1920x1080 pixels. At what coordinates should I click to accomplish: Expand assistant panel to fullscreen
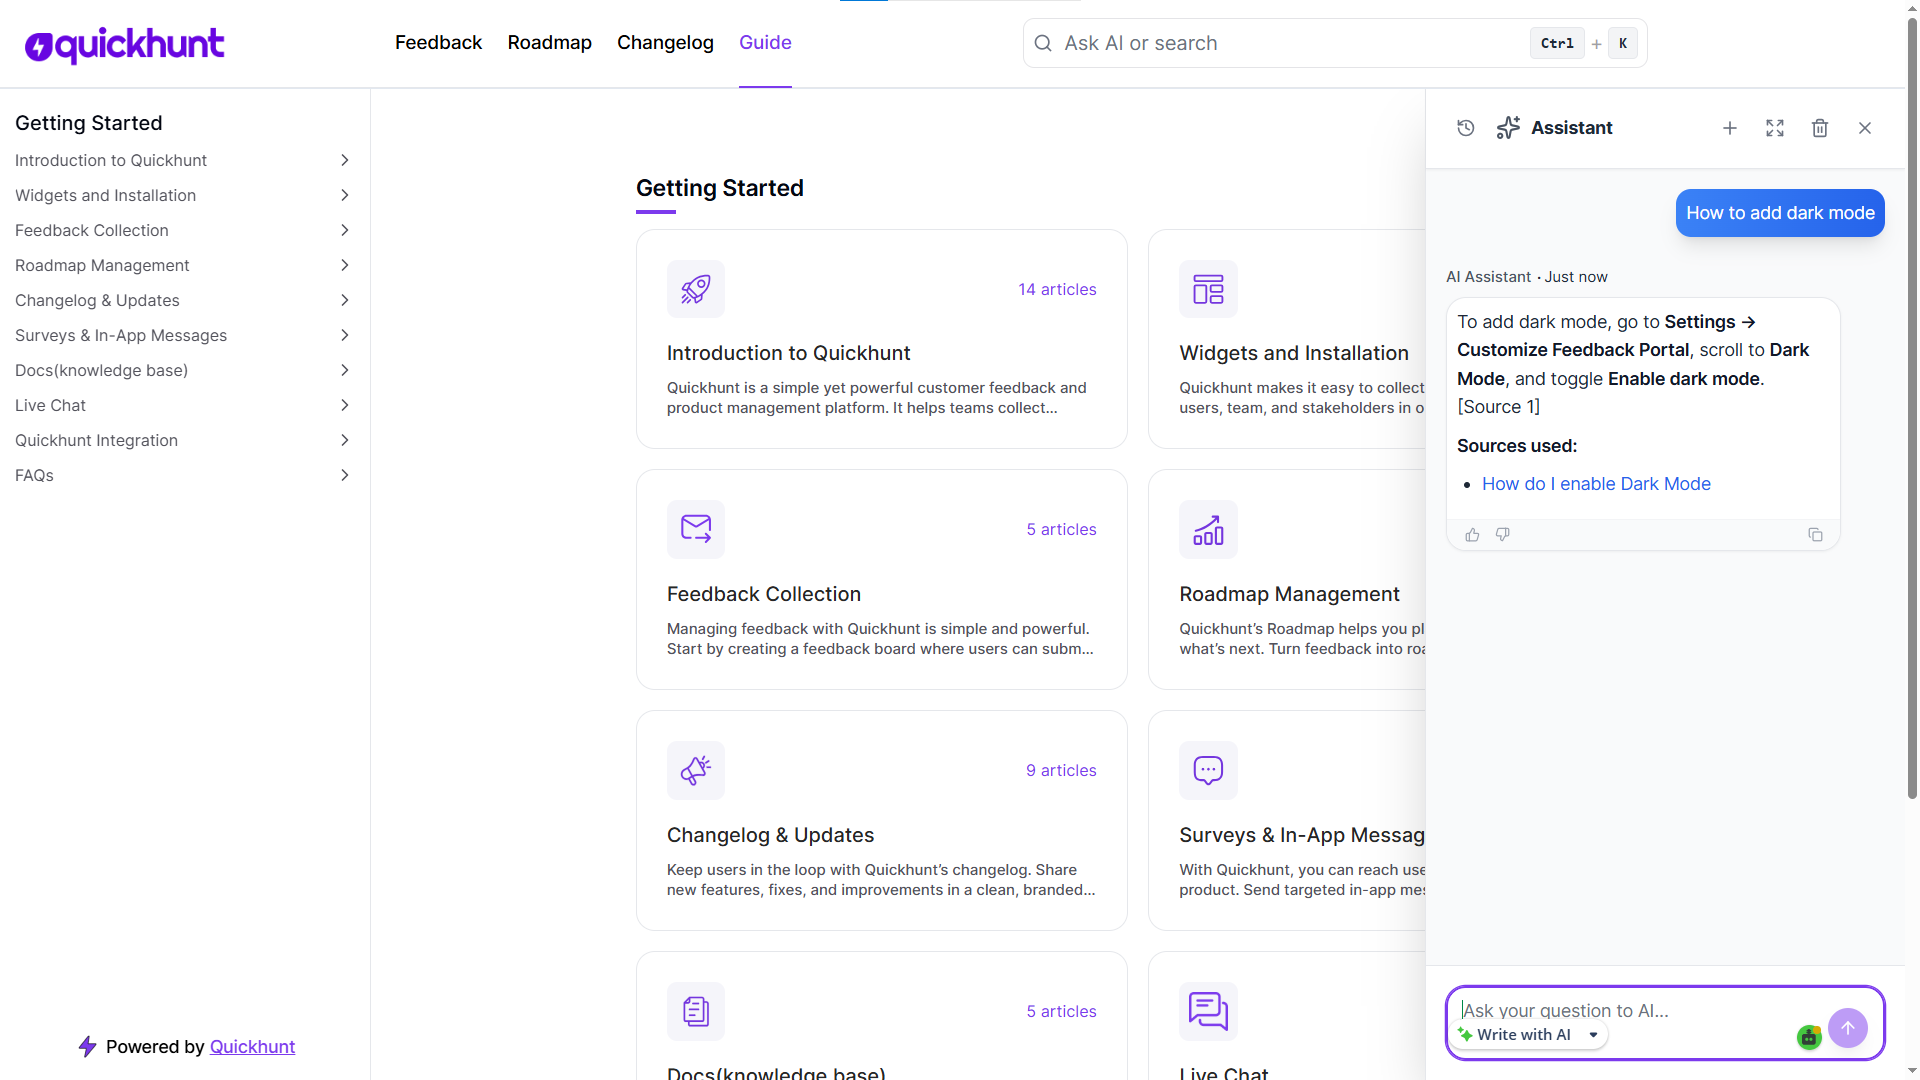click(1775, 128)
